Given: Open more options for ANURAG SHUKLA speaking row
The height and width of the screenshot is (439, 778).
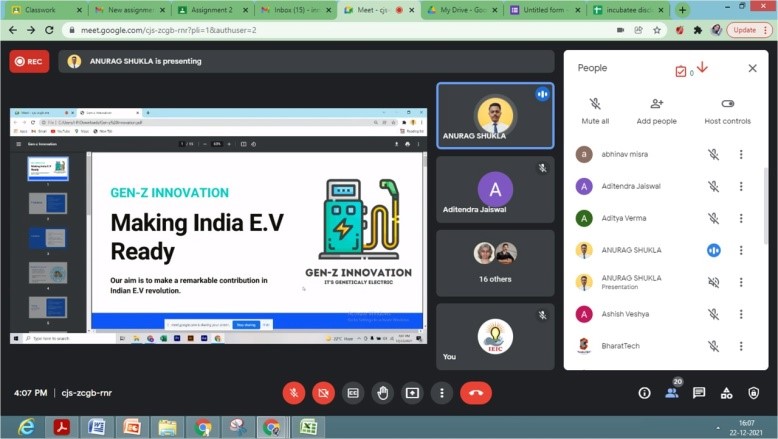Looking at the screenshot, I should pyautogui.click(x=741, y=250).
